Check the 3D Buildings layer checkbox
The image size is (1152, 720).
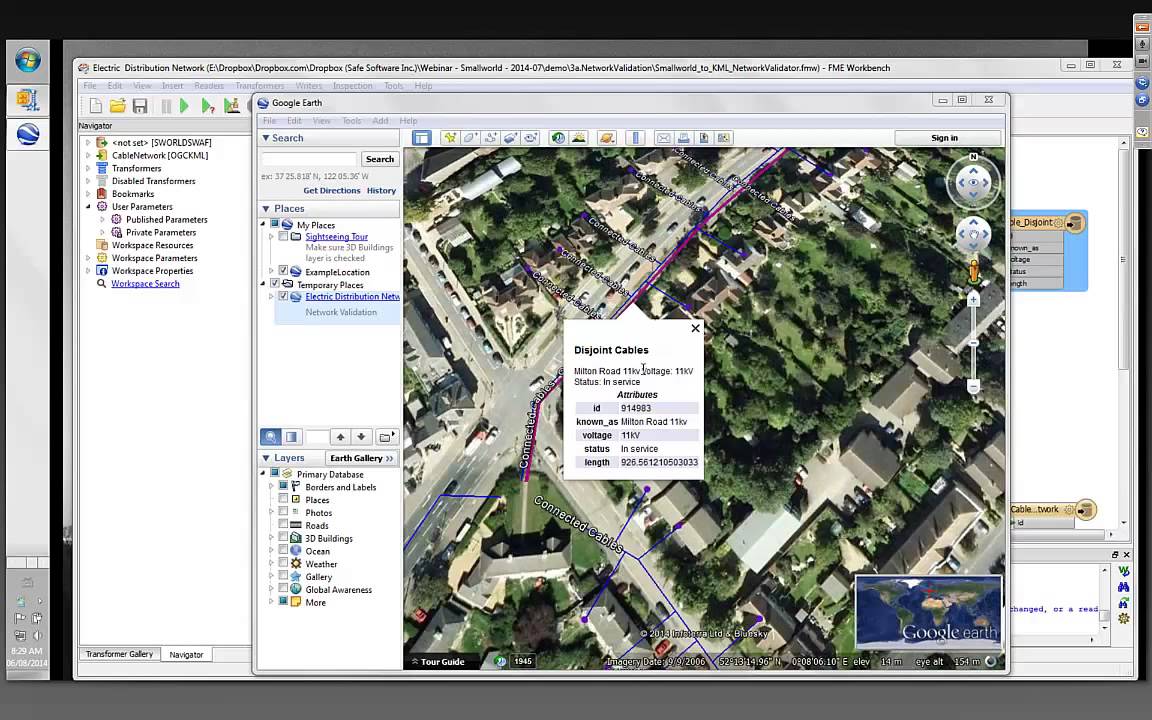(x=283, y=538)
